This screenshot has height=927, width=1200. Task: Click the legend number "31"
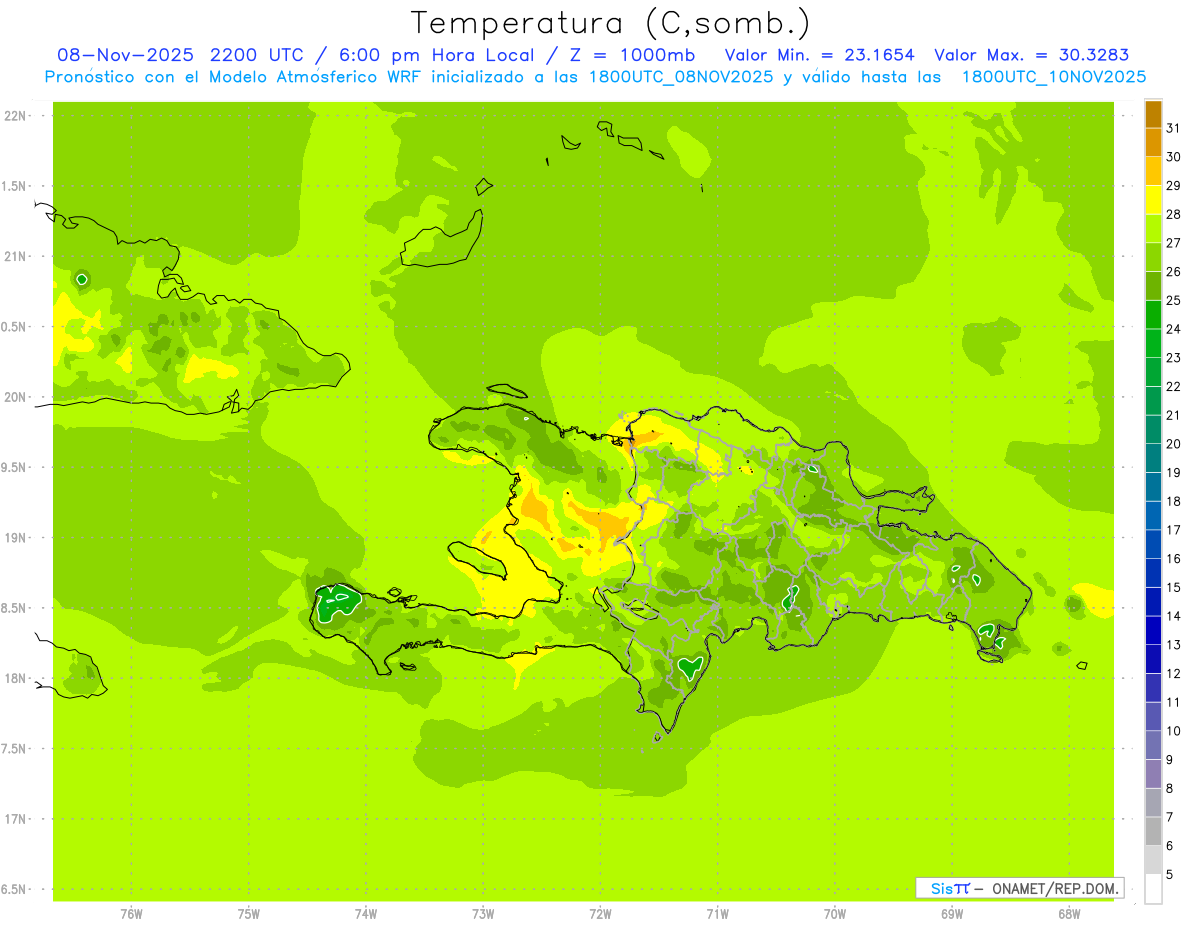tap(1173, 128)
